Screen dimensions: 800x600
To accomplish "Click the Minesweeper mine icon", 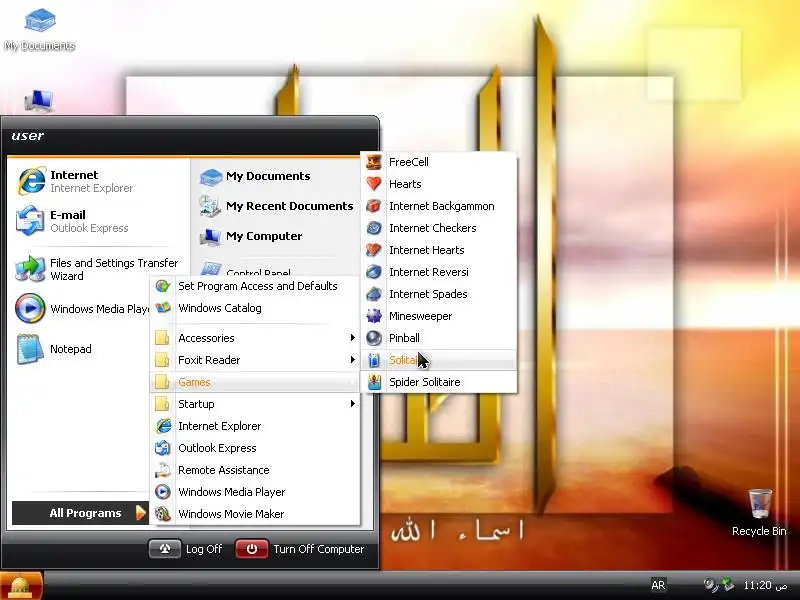I will tap(374, 316).
